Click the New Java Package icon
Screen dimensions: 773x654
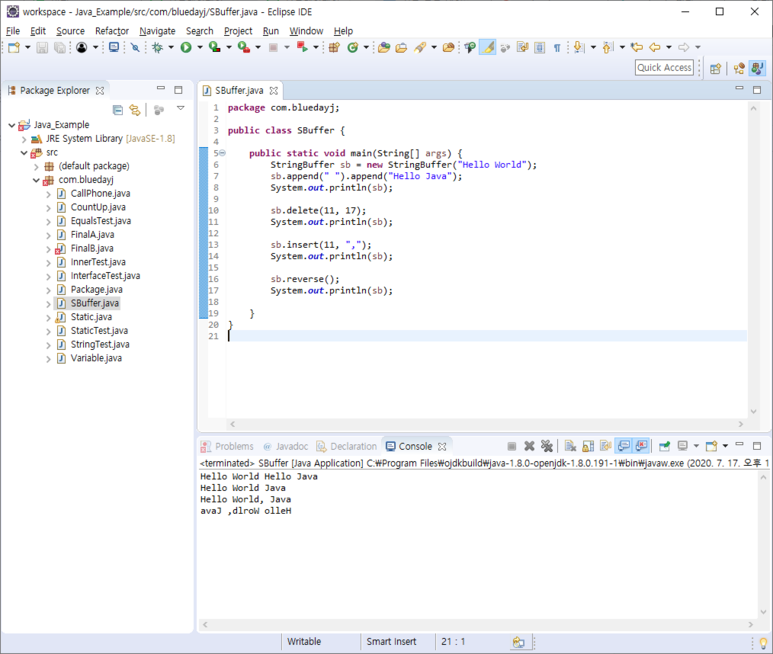point(334,47)
